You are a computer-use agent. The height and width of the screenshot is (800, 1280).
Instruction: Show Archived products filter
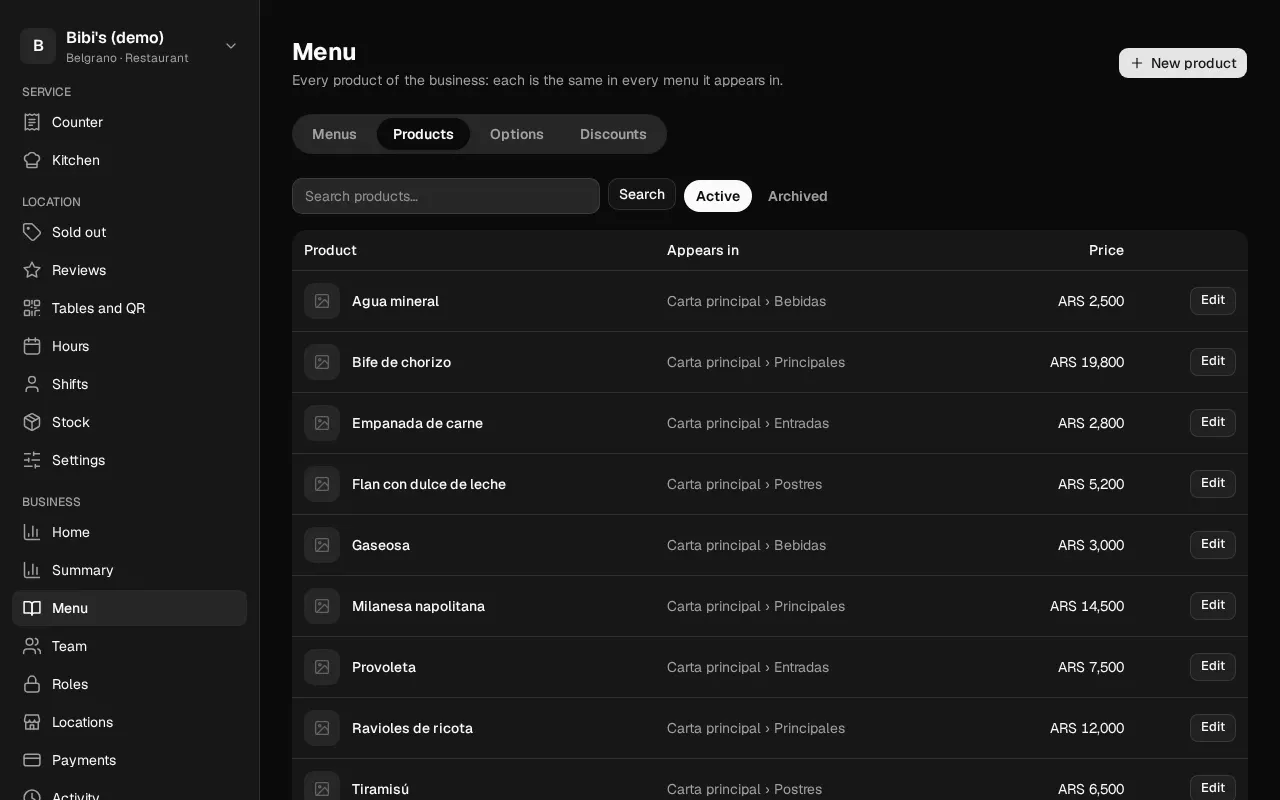coord(798,196)
